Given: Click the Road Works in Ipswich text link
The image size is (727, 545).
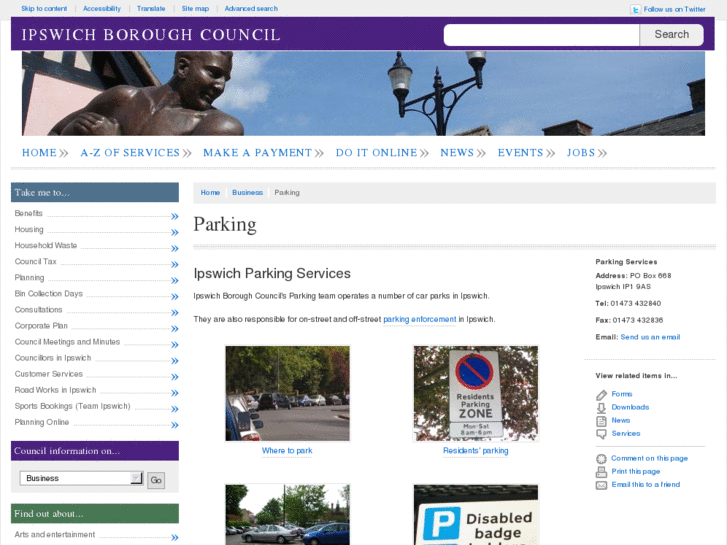Looking at the screenshot, I should 55,390.
